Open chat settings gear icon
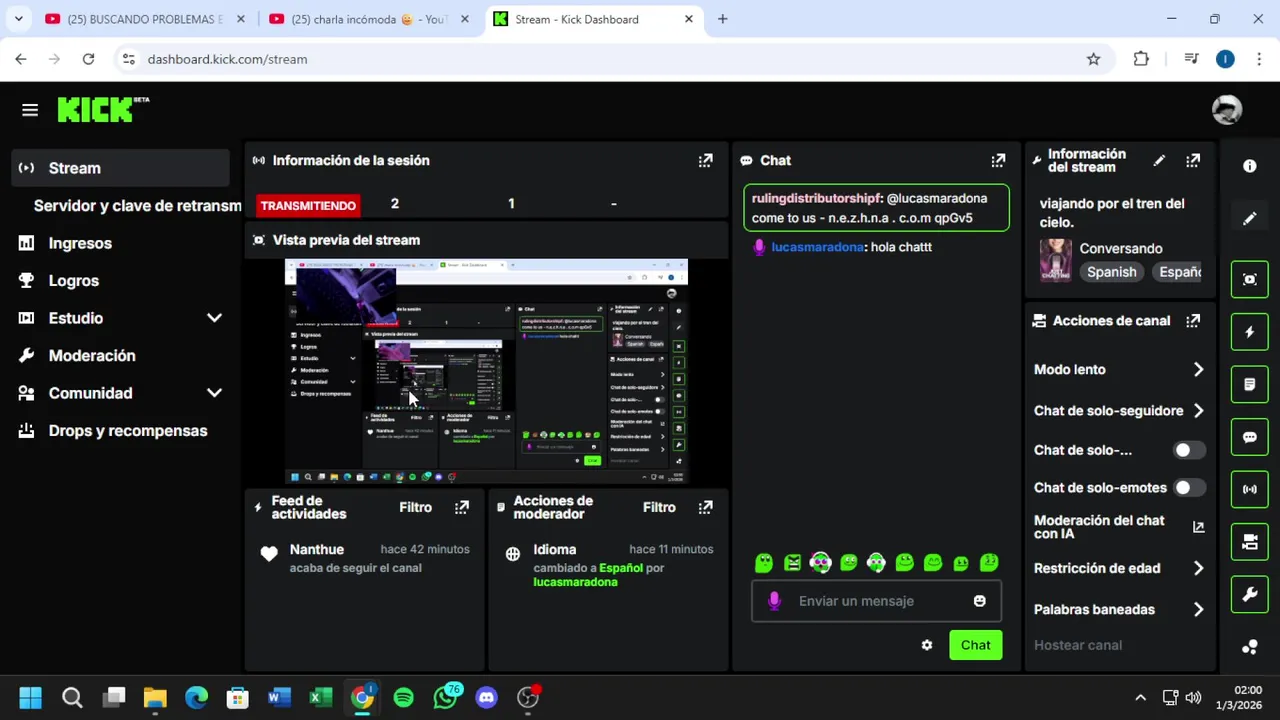 click(x=927, y=645)
